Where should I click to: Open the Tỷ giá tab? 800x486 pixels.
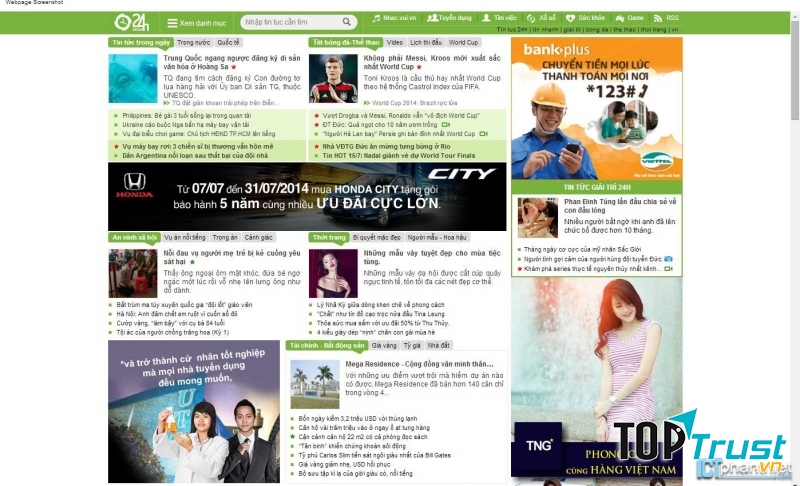click(412, 346)
